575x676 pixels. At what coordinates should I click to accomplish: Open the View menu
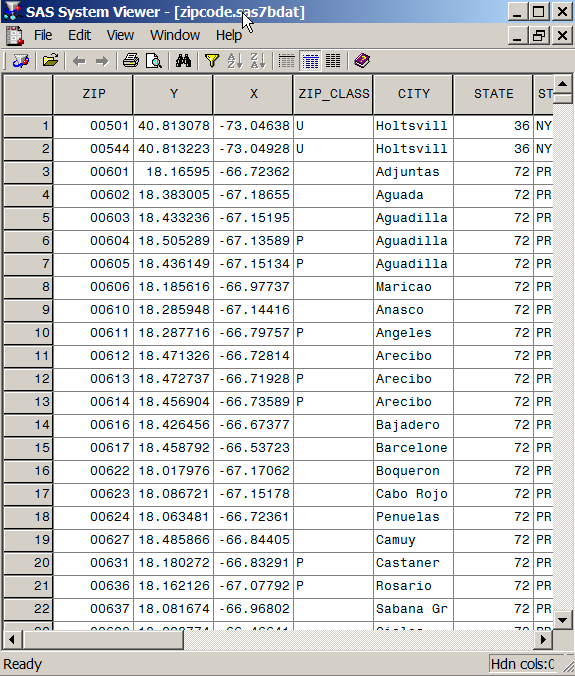coord(120,35)
